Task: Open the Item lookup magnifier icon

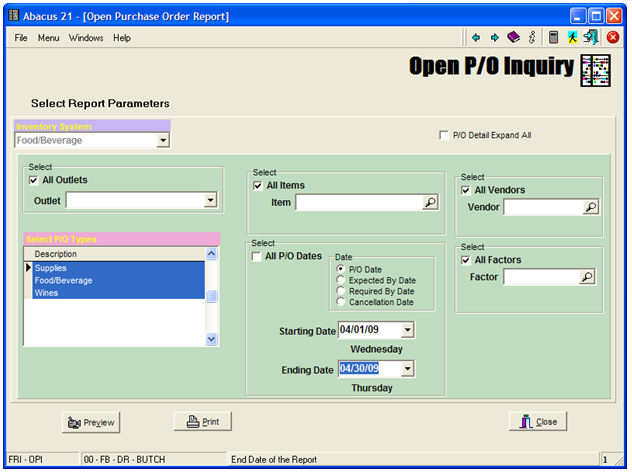Action: point(430,202)
